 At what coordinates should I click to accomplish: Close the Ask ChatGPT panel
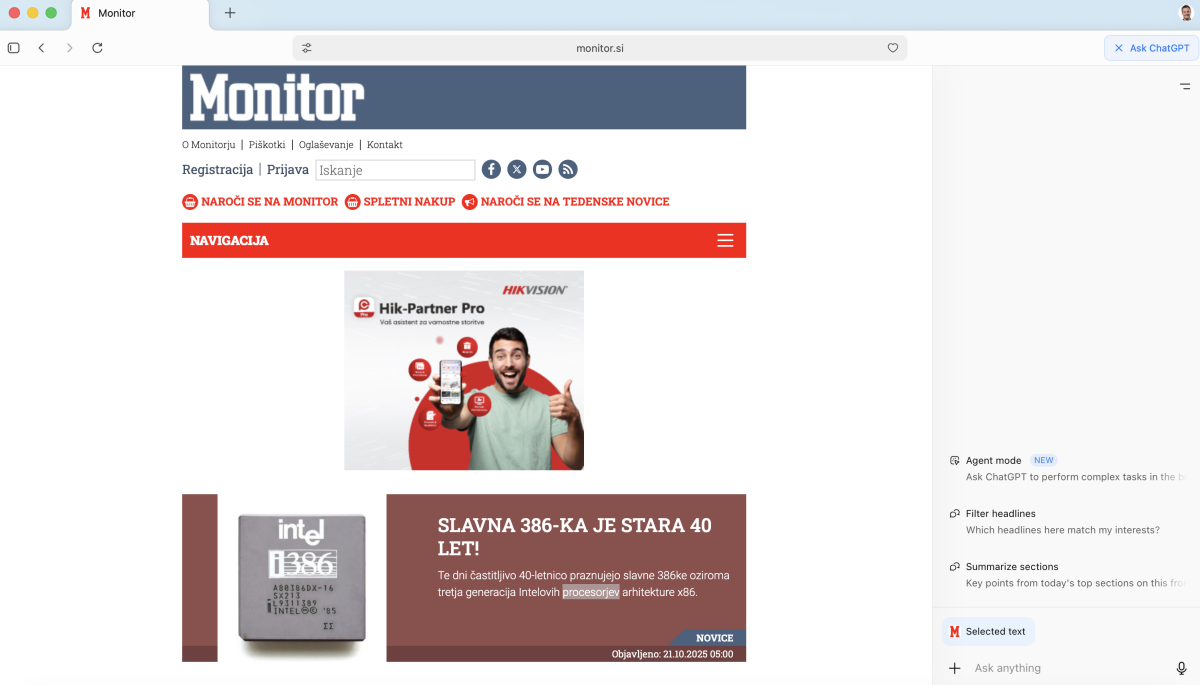tap(1119, 48)
